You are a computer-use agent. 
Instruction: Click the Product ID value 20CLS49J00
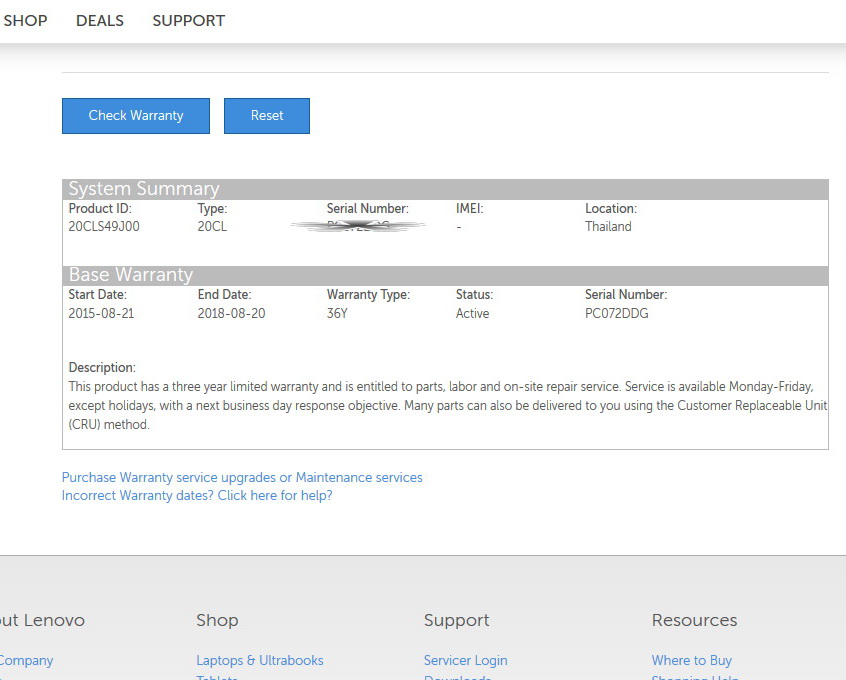(x=104, y=227)
